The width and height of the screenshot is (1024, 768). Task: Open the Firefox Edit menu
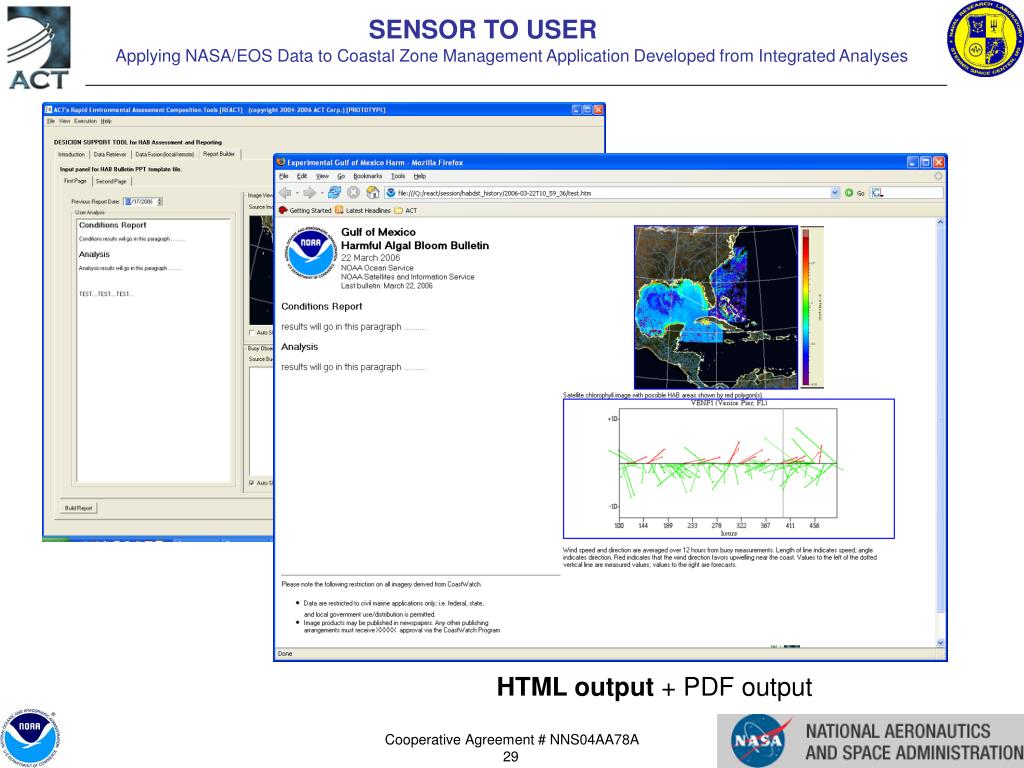302,176
